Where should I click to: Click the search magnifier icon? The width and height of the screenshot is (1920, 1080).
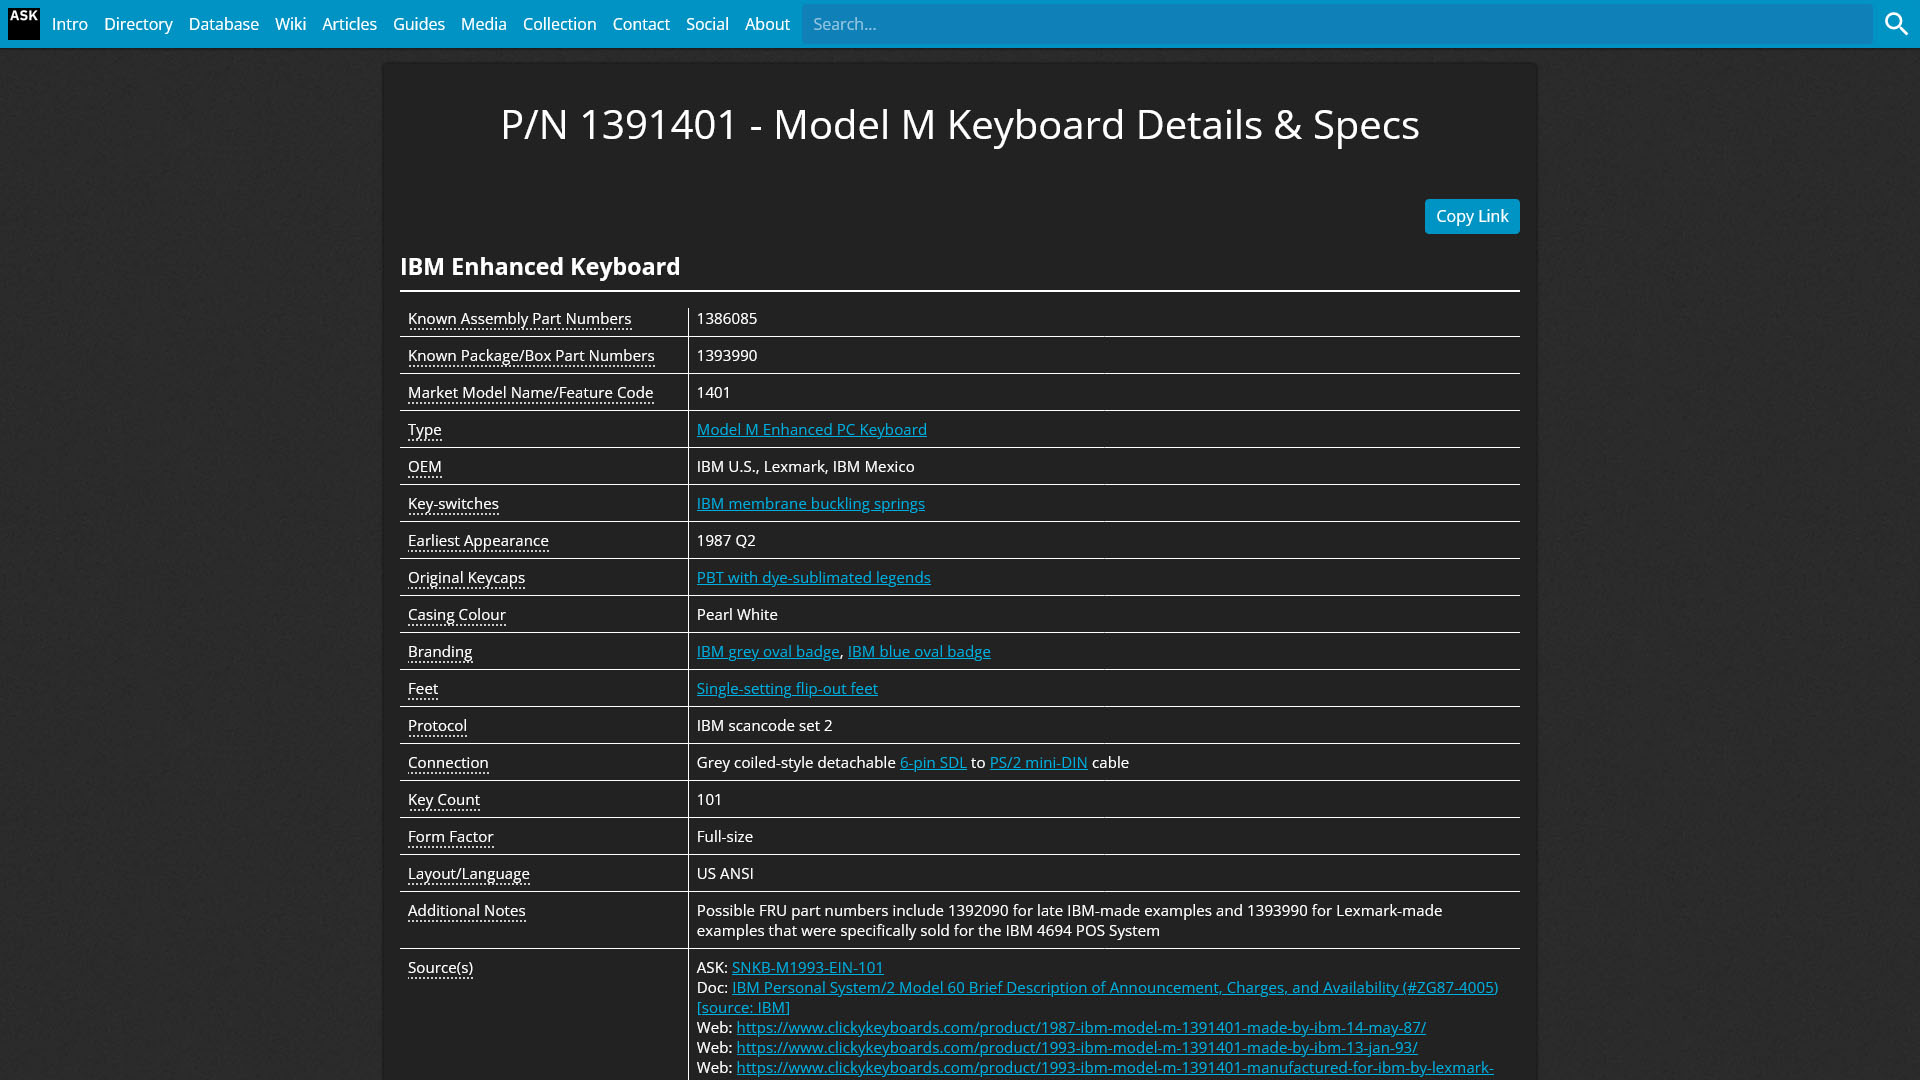1896,23
